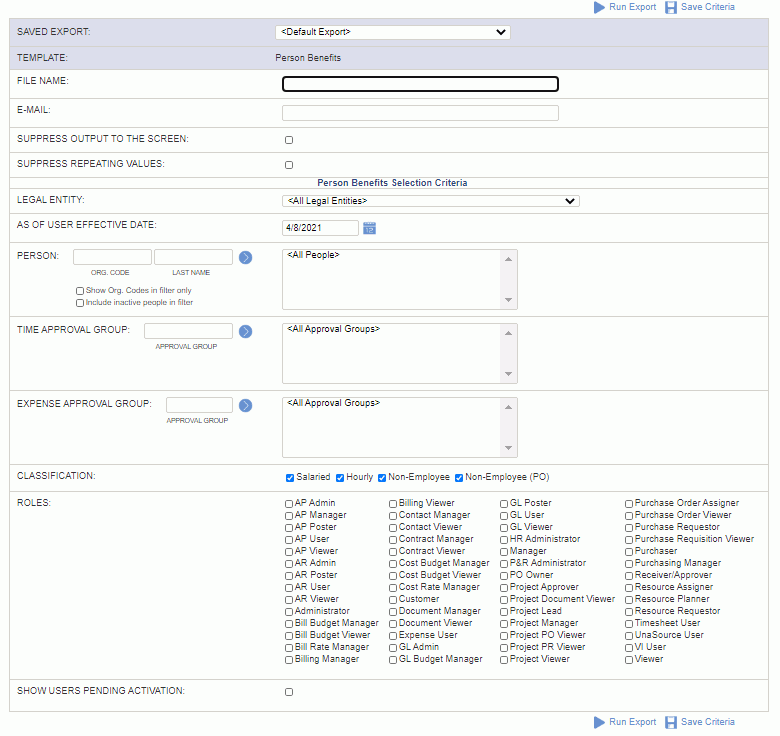
Task: Click the Time Approval Group input
Action: coord(189,331)
